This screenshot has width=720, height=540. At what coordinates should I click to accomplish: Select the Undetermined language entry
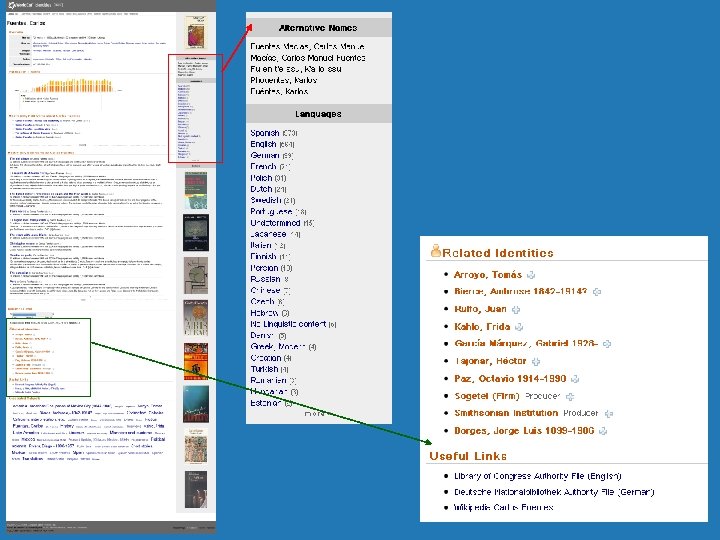(275, 223)
